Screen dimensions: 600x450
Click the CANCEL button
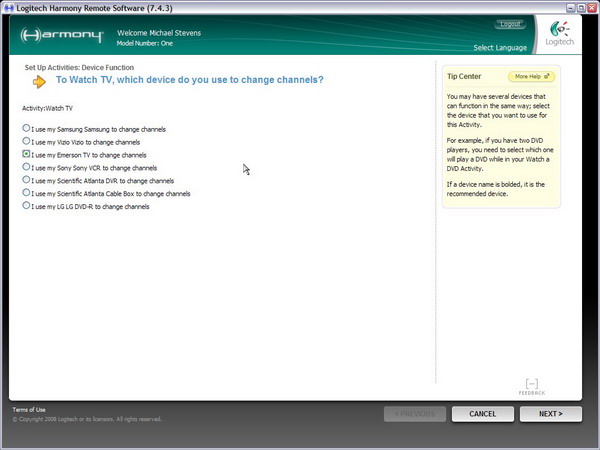483,414
